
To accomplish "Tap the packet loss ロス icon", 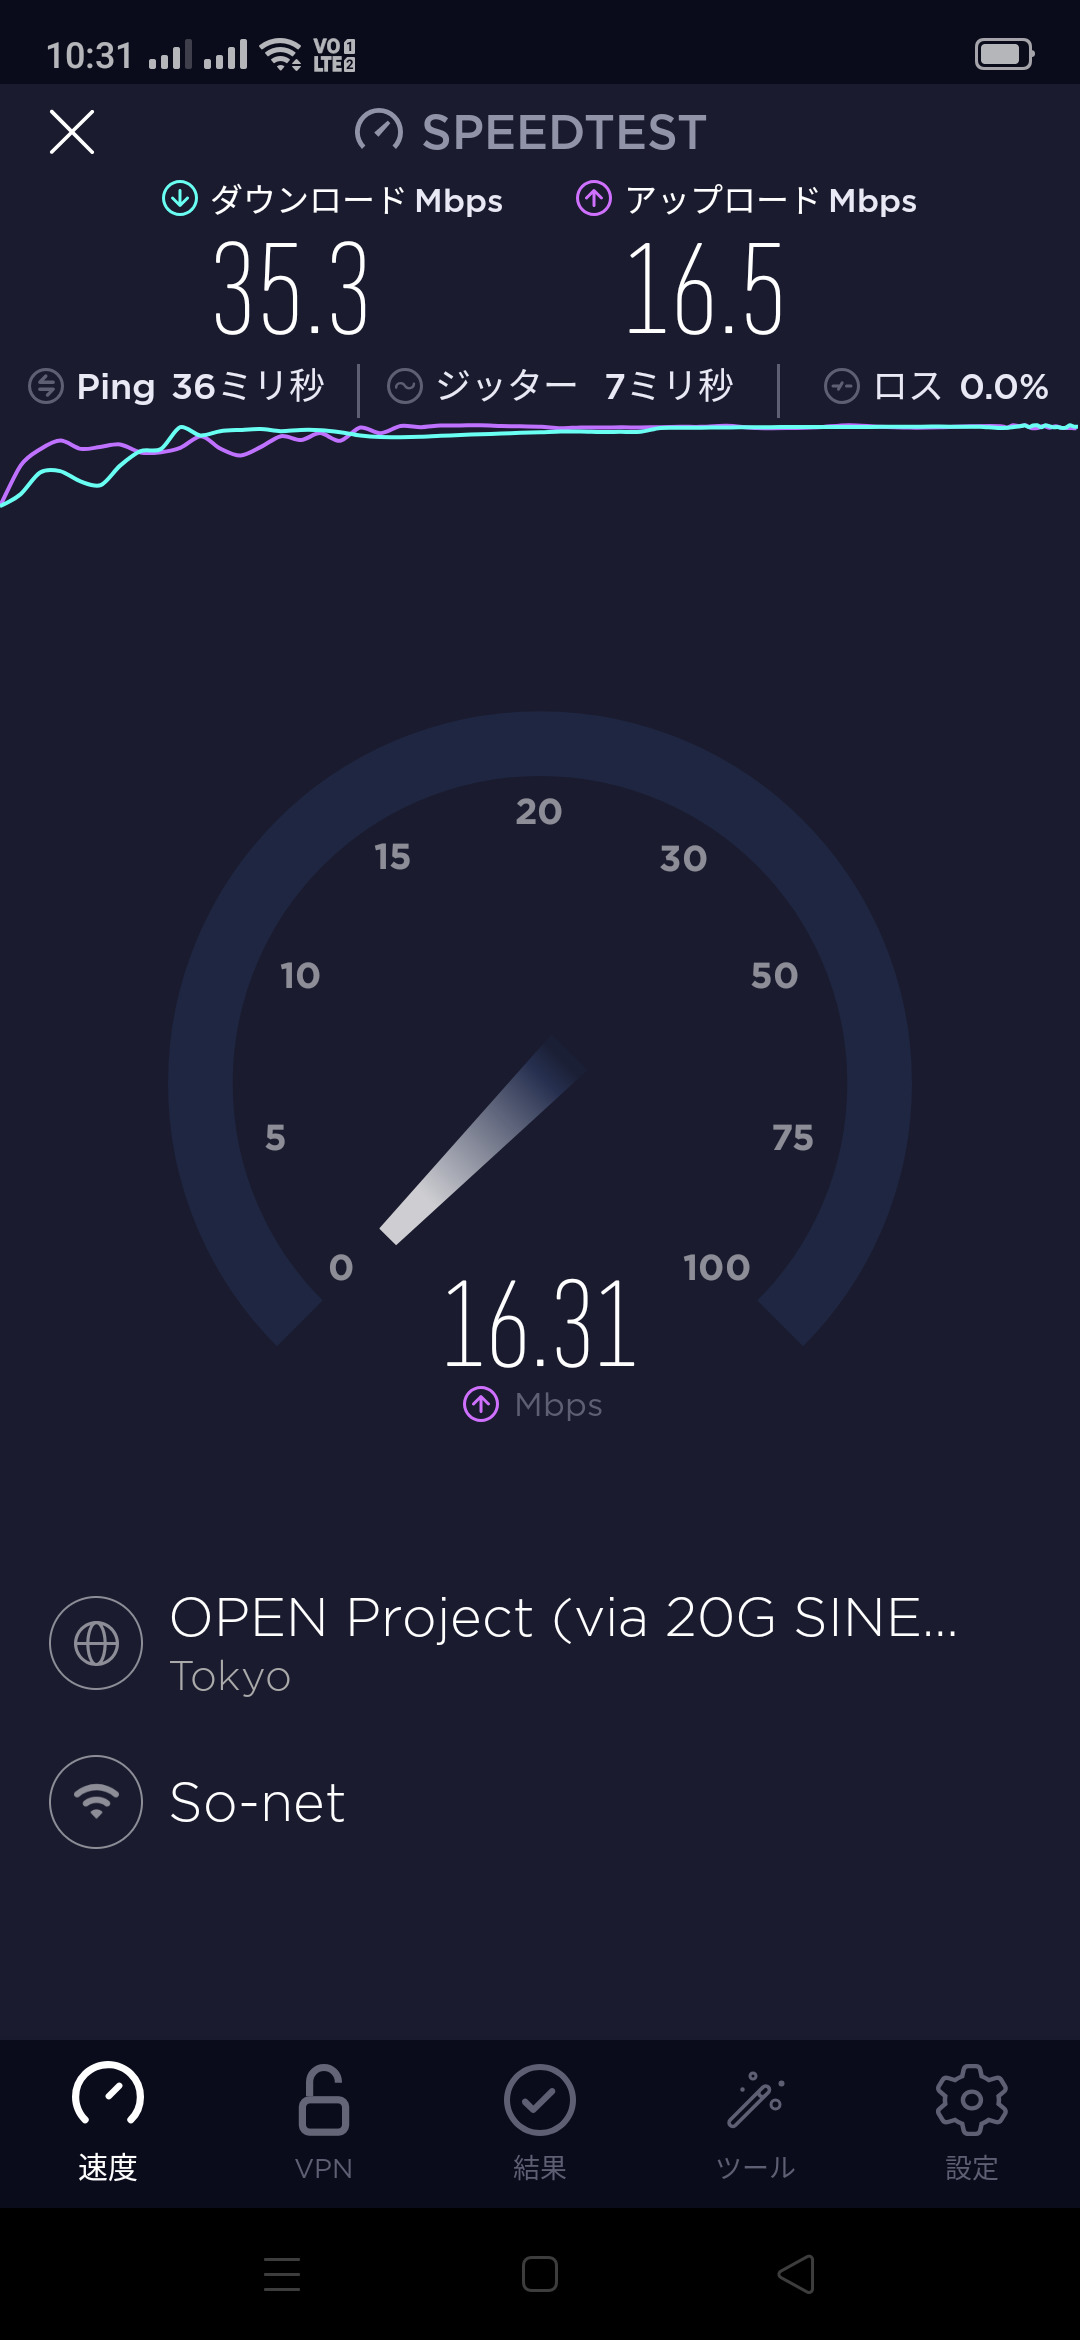I will click(x=842, y=386).
